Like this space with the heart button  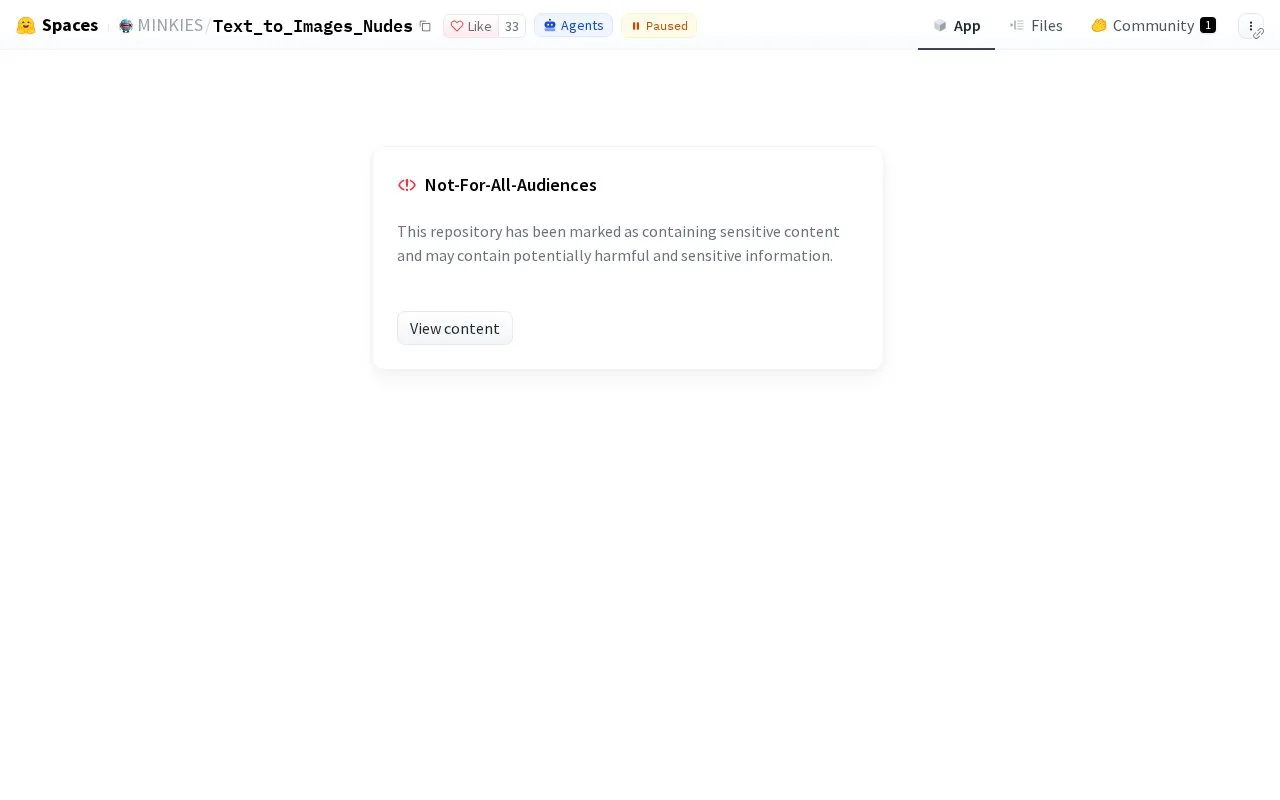pos(471,26)
